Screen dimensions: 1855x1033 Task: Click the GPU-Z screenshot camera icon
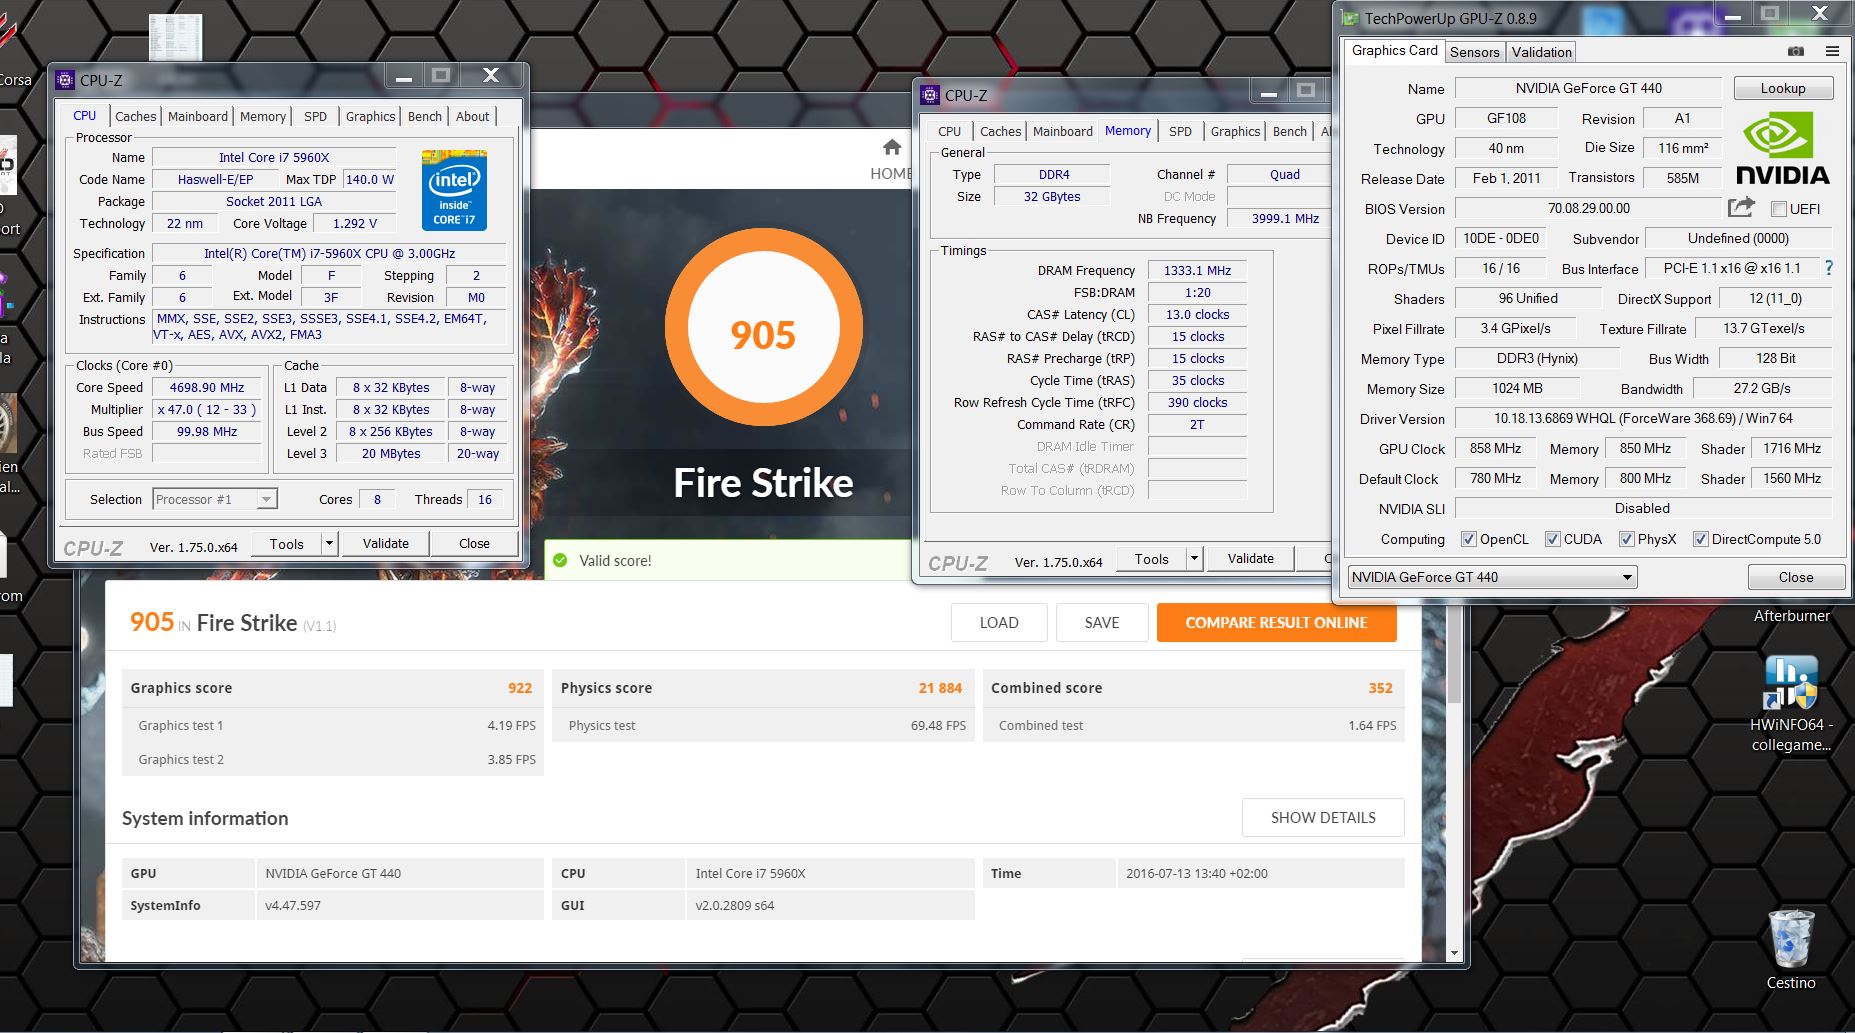(x=1796, y=51)
